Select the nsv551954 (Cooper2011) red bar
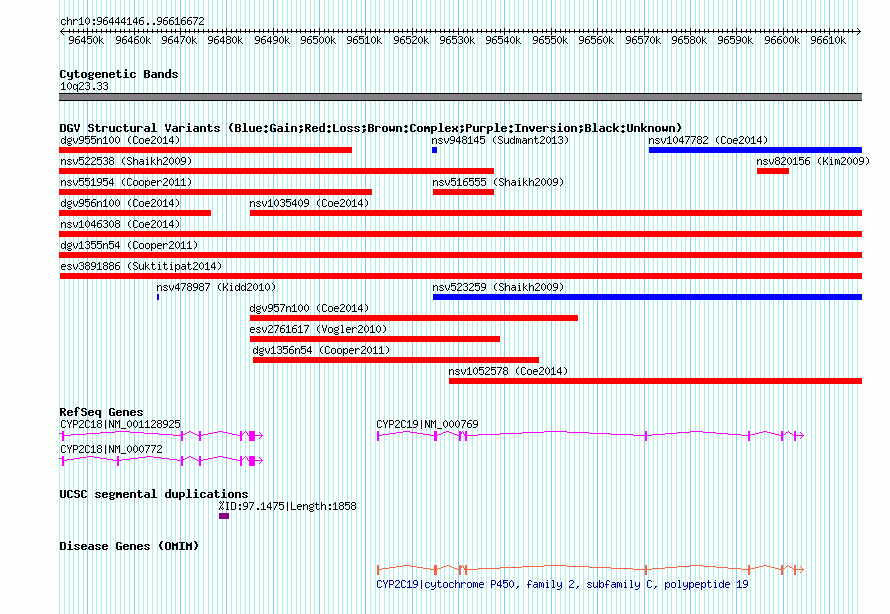 [x=216, y=192]
